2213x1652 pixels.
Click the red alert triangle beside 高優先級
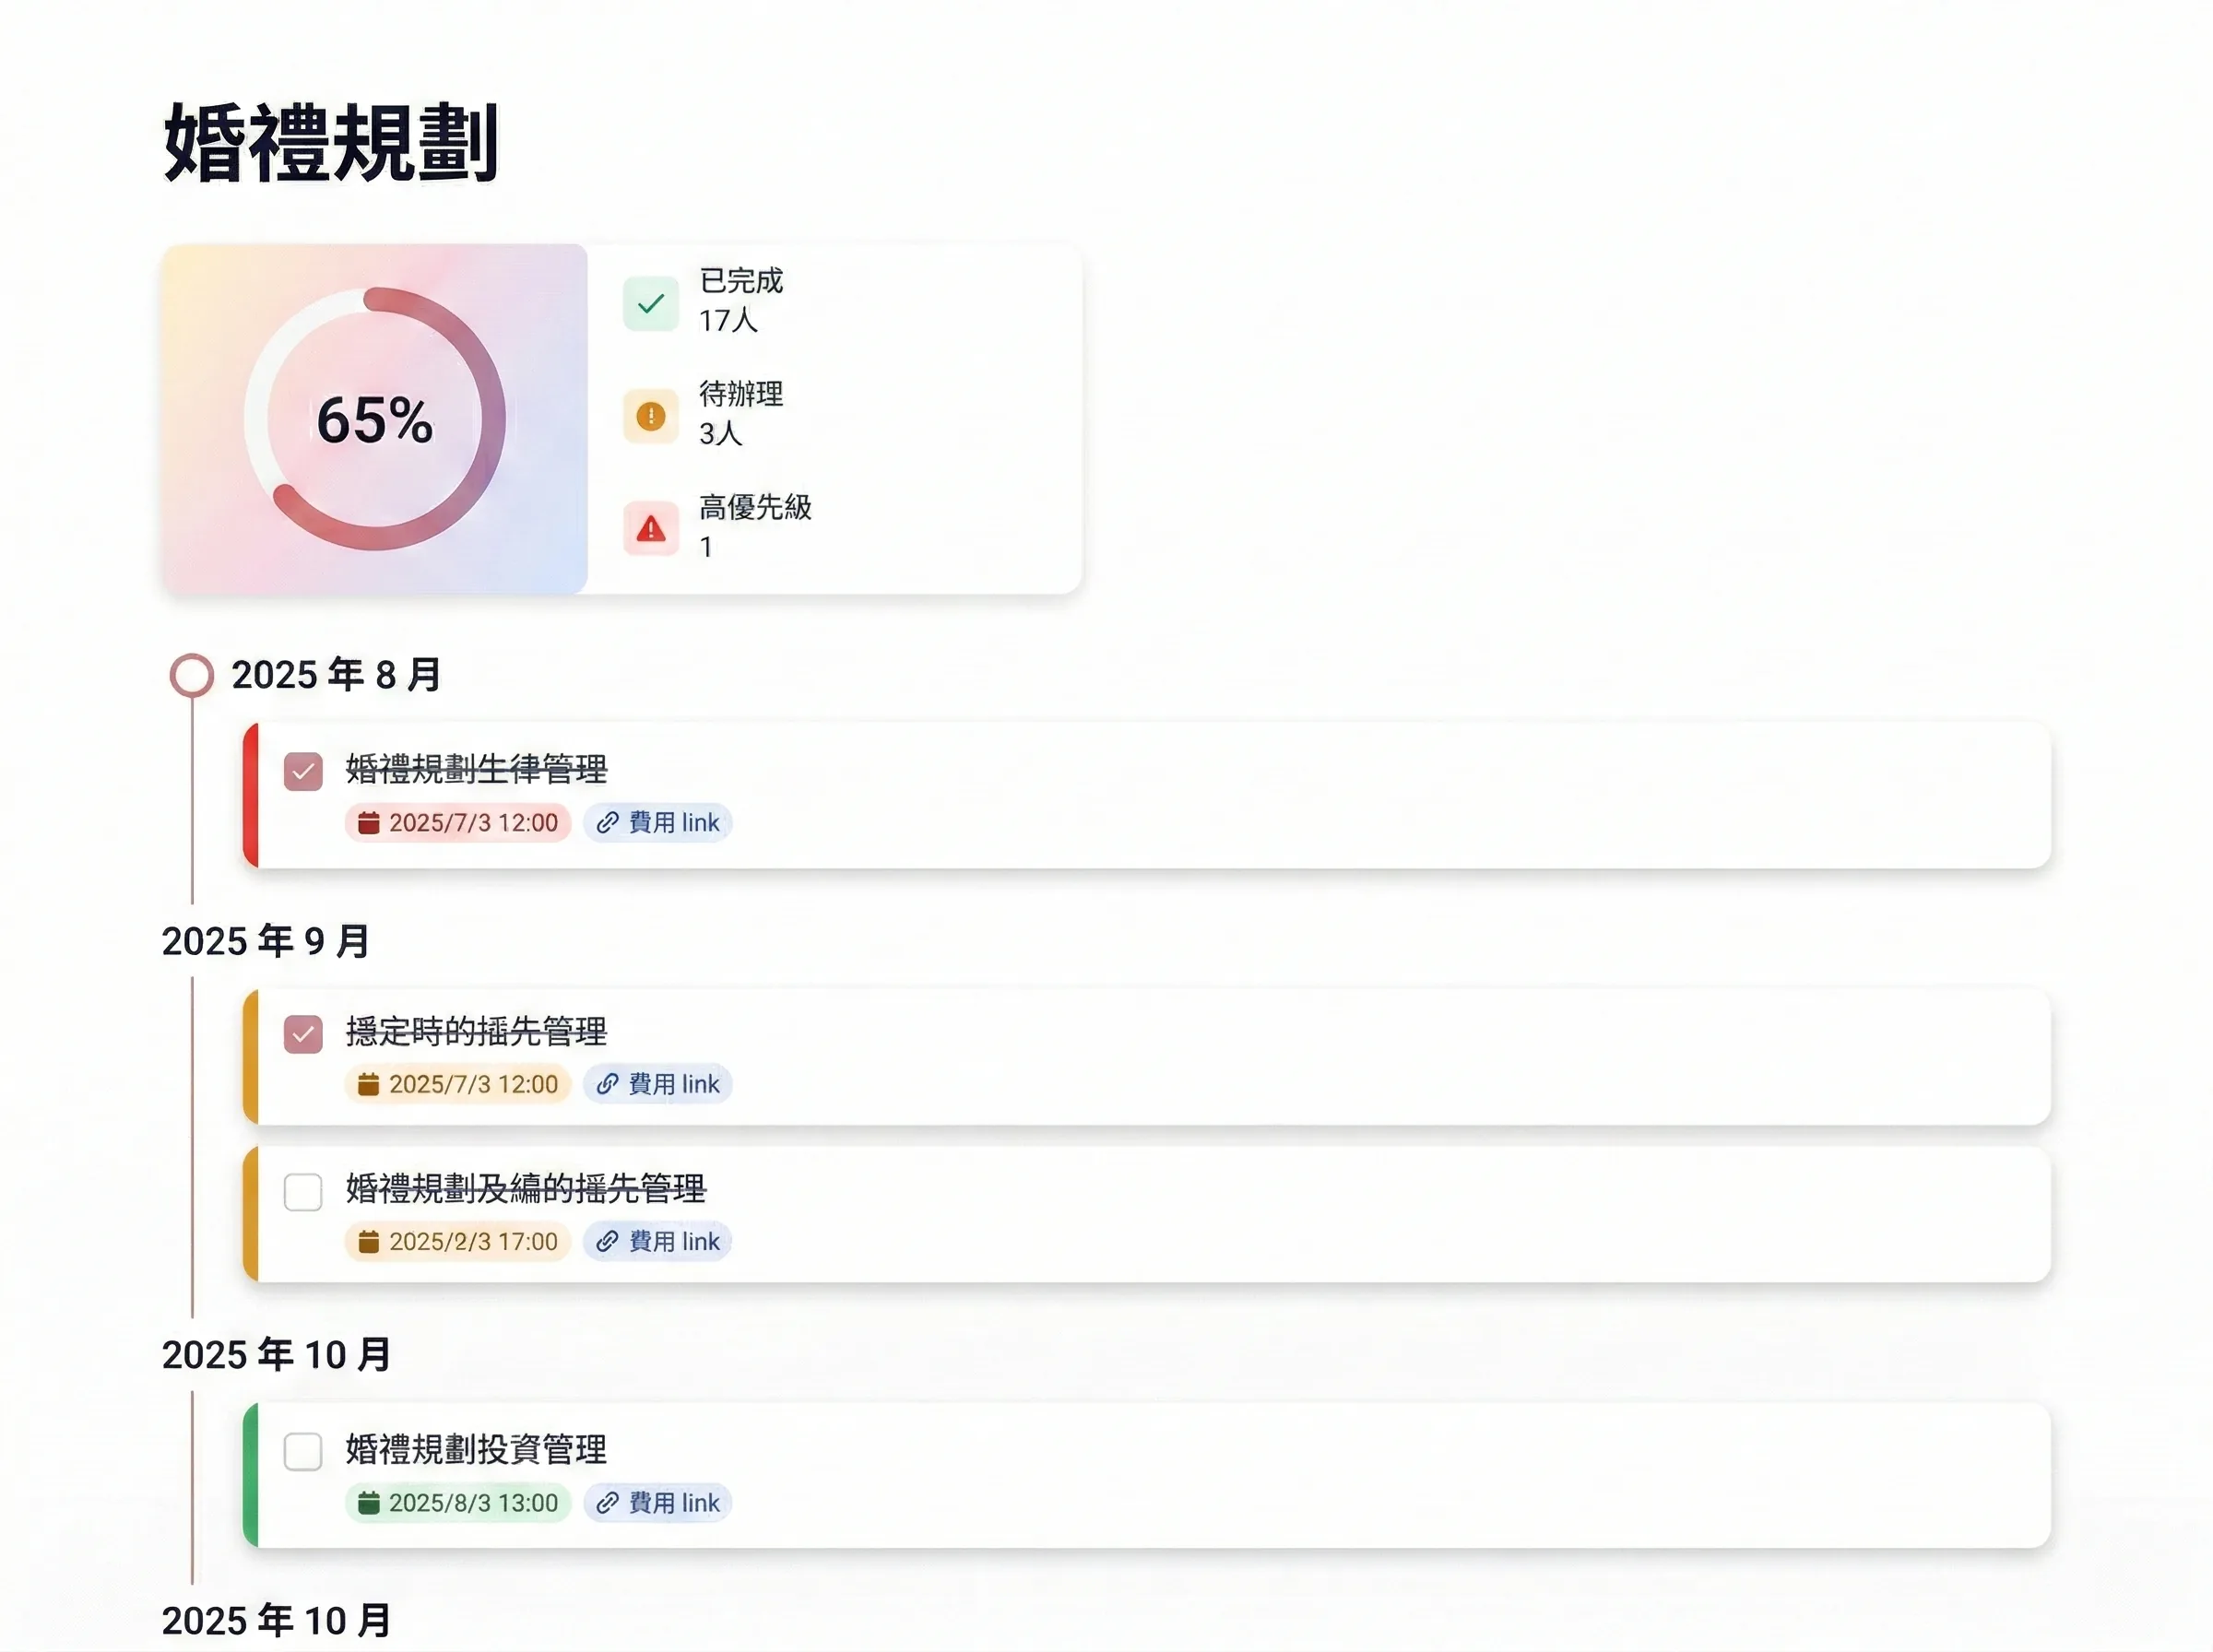[652, 528]
